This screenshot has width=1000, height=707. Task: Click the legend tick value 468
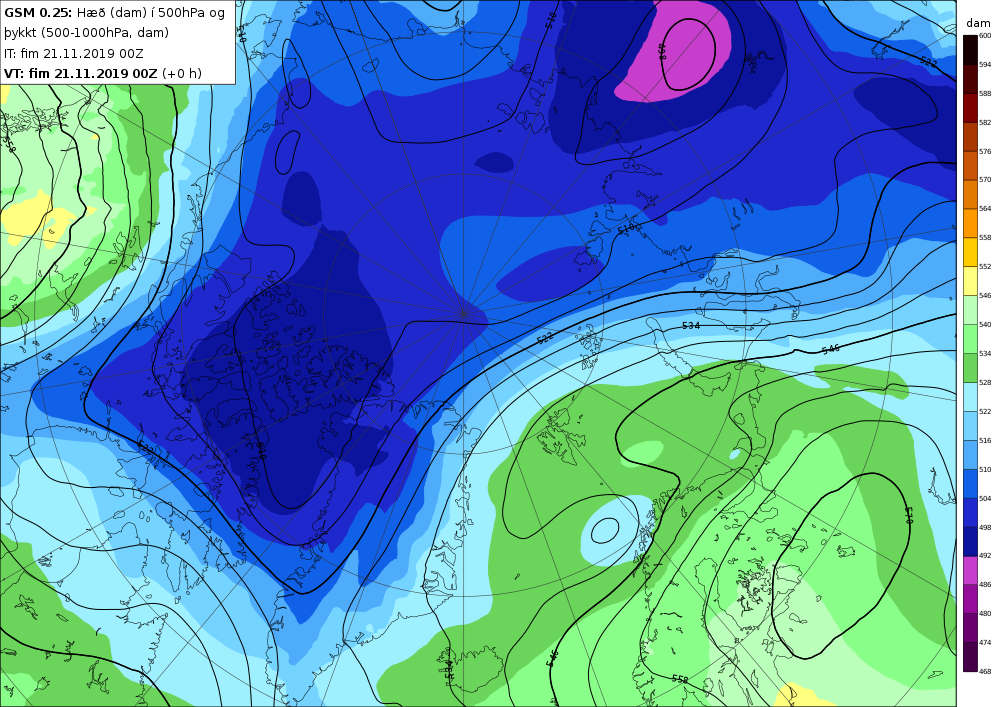(985, 671)
